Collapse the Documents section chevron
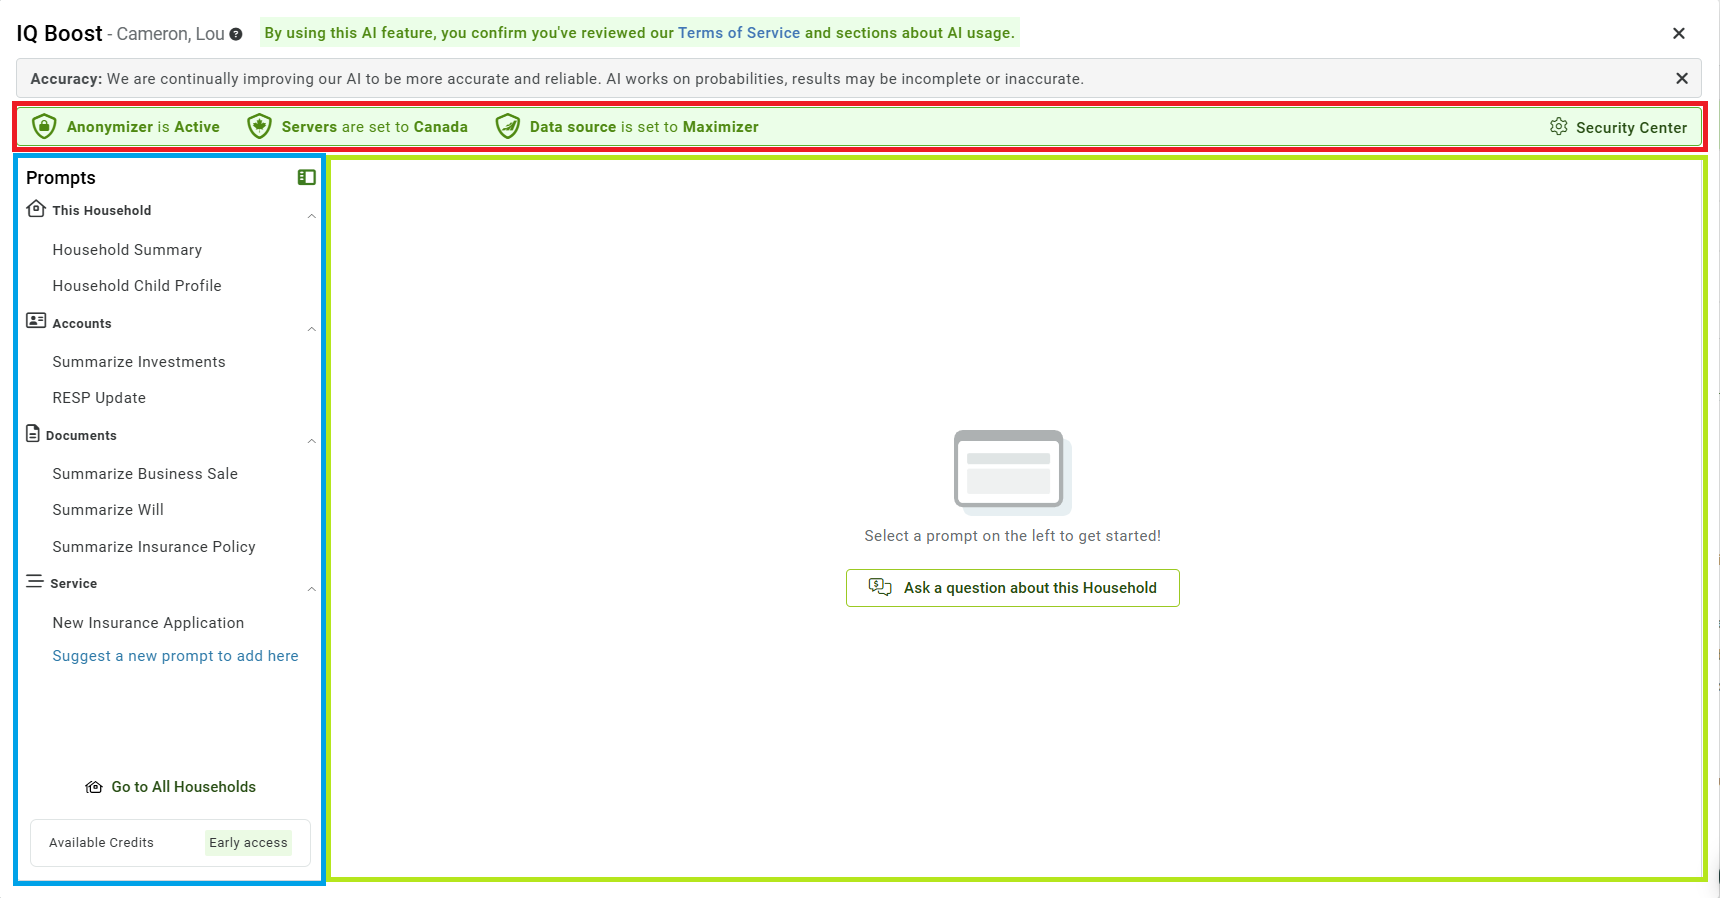The width and height of the screenshot is (1720, 898). tap(311, 441)
